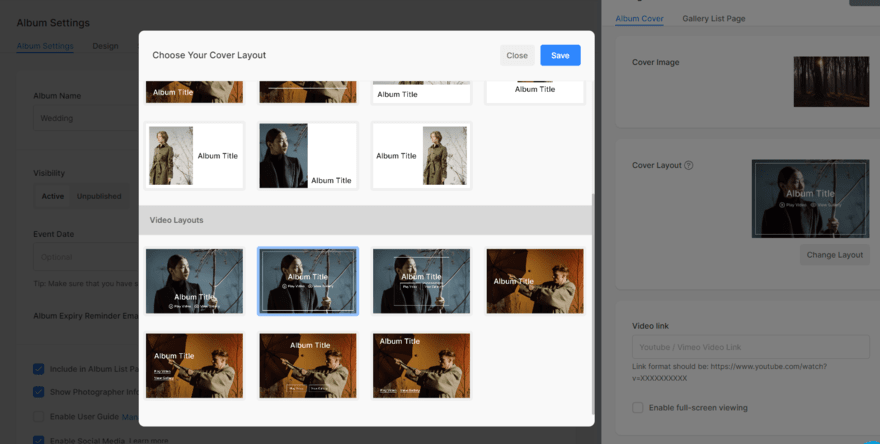
Task: Select umbrella layout with centered title and boxed buttons
Action: pyautogui.click(x=308, y=366)
